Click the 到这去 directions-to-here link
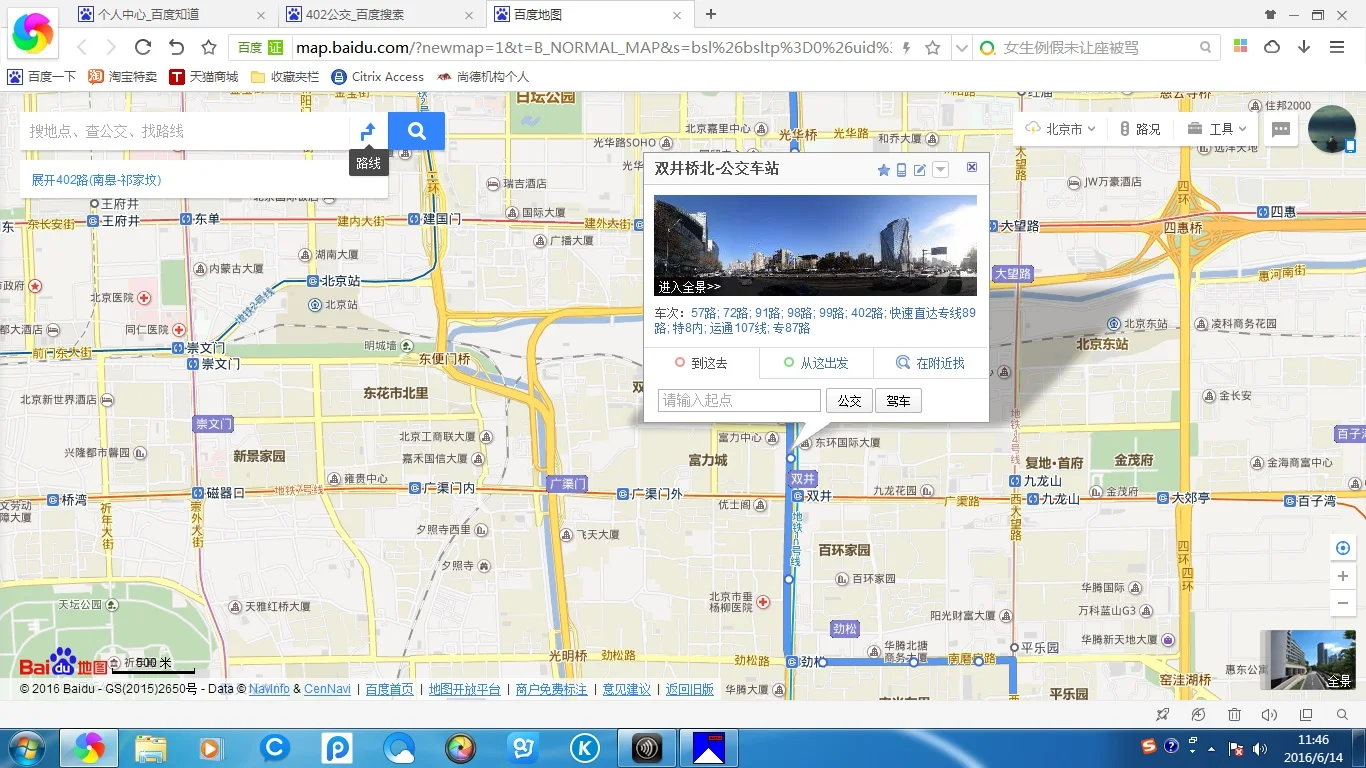 tap(703, 363)
